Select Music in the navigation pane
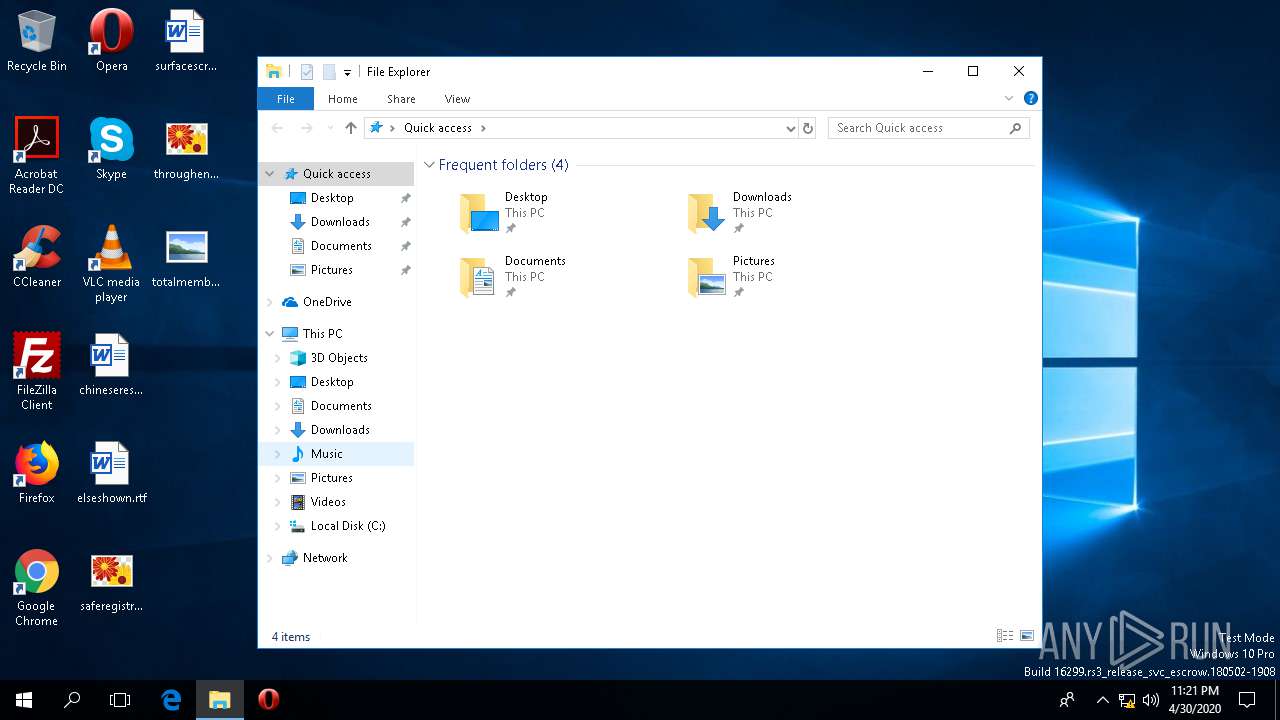The image size is (1280, 720). (336, 454)
